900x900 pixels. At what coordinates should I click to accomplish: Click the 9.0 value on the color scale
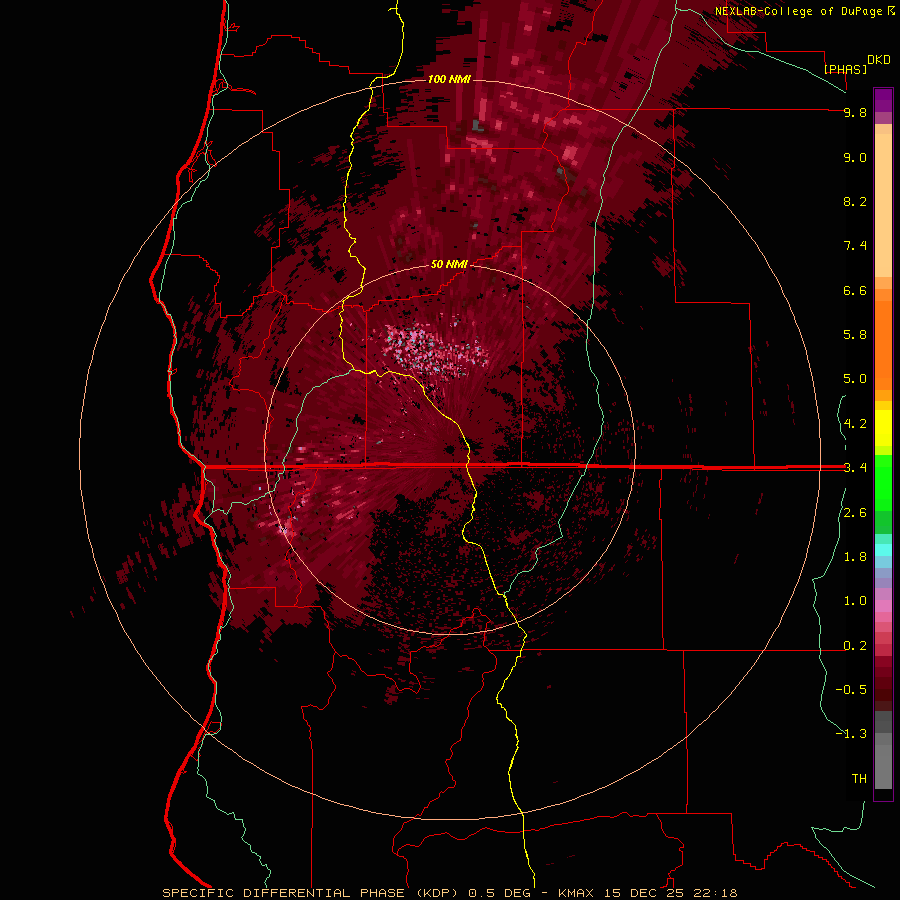(855, 157)
